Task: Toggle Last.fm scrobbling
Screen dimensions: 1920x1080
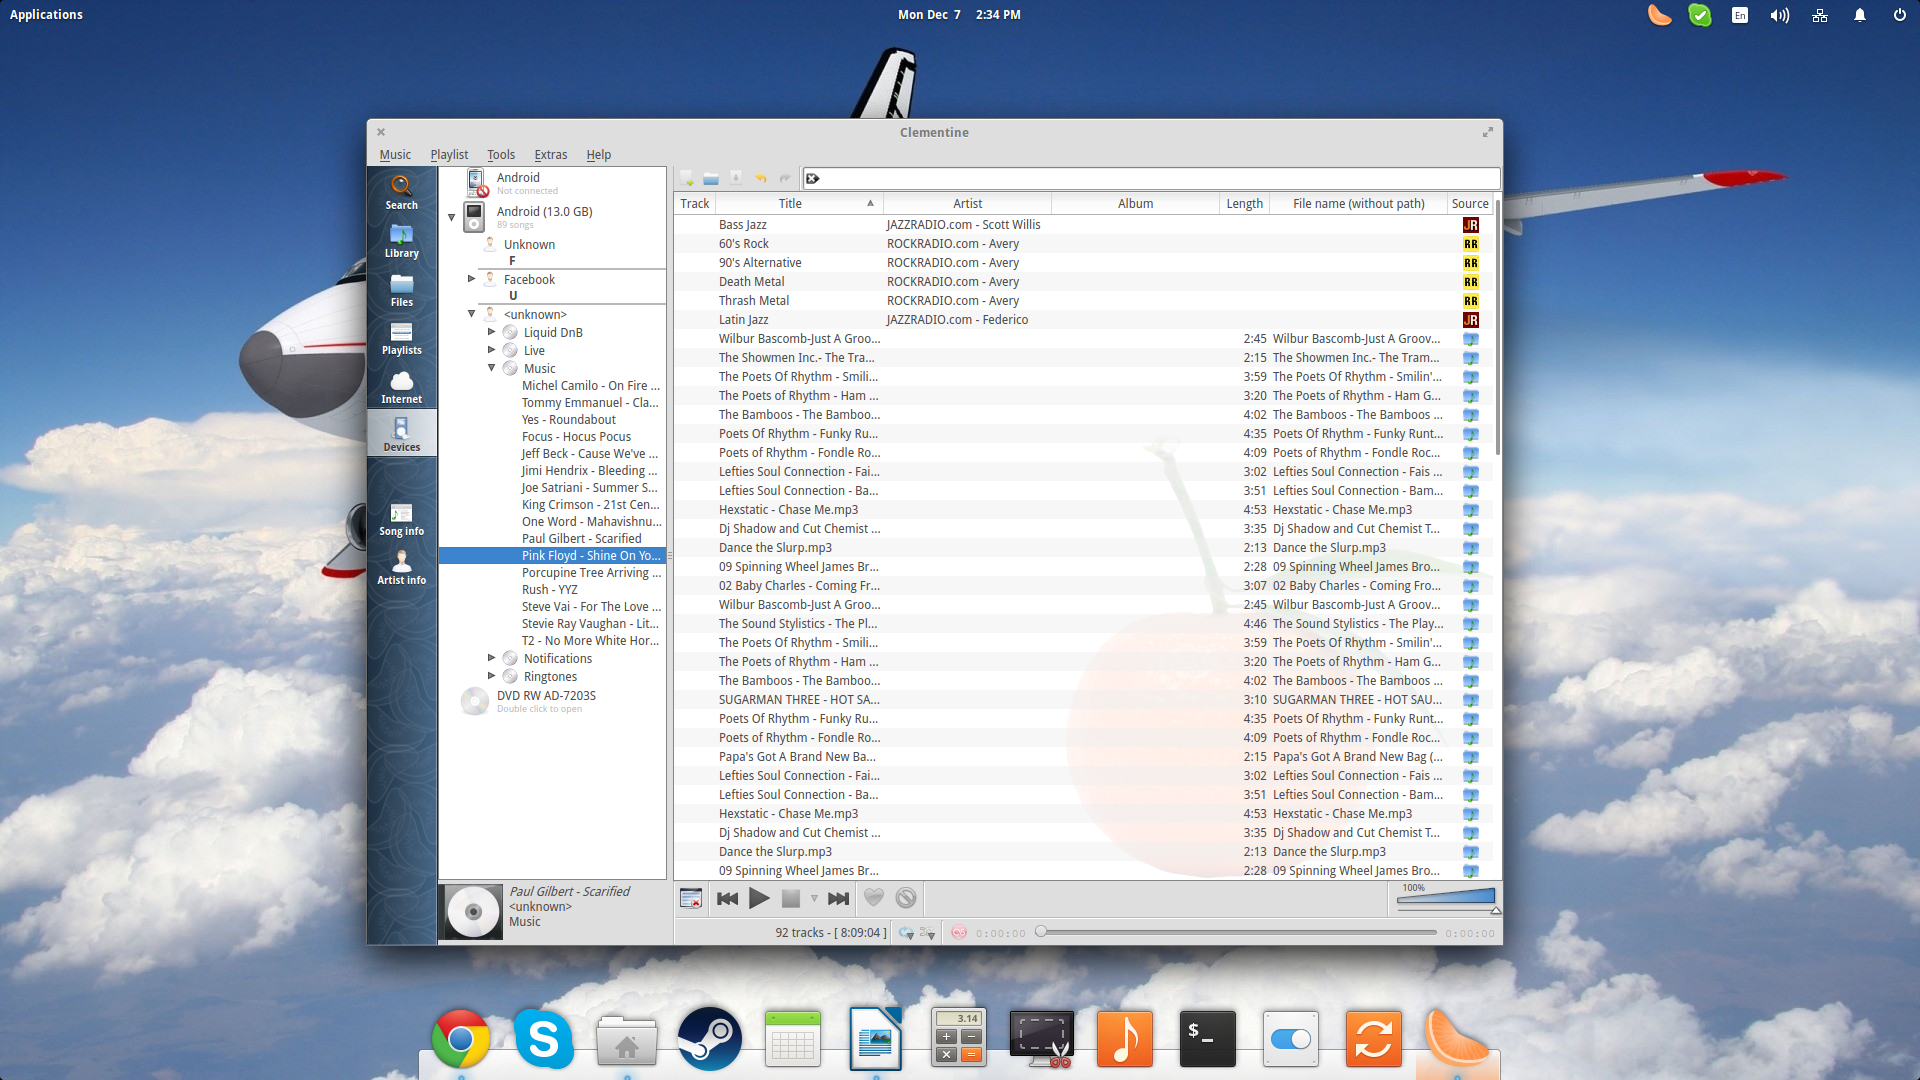Action: [x=959, y=933]
